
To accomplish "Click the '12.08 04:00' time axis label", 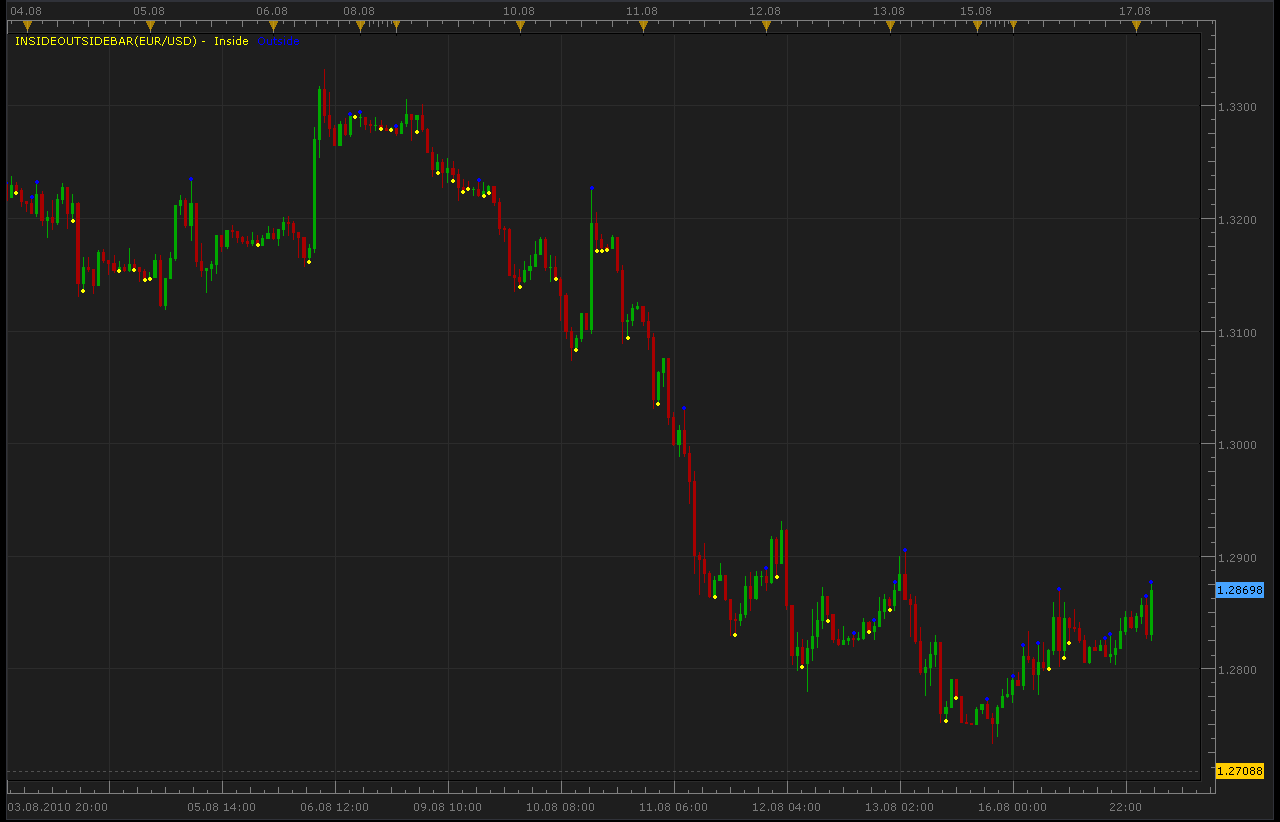I will [x=787, y=807].
